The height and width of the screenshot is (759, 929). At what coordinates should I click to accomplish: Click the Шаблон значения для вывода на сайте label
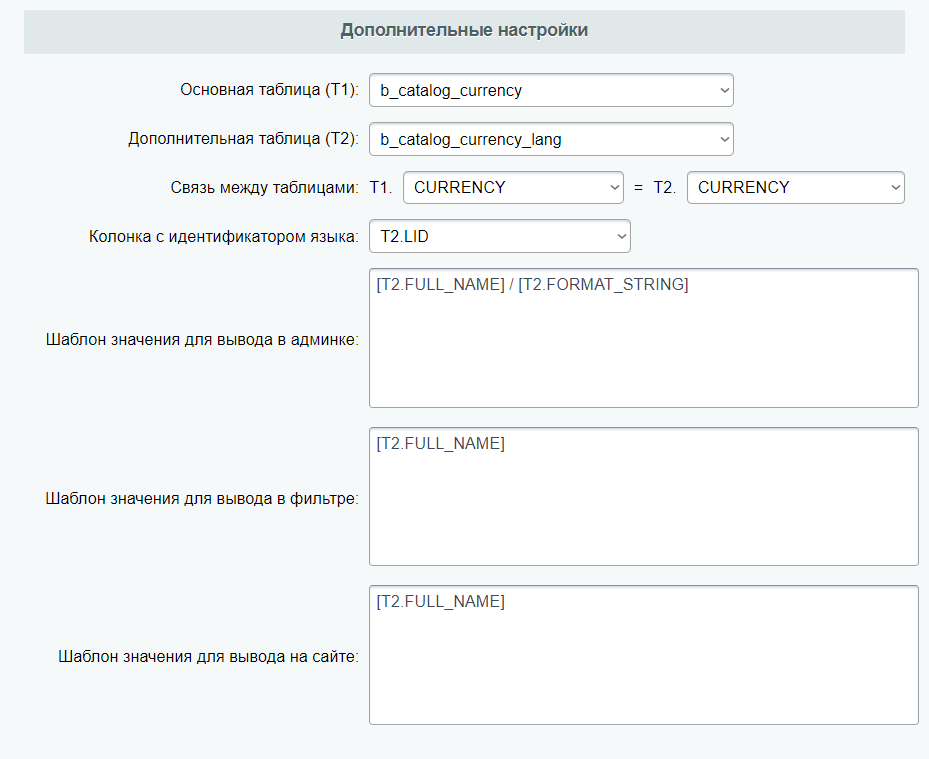pos(208,657)
